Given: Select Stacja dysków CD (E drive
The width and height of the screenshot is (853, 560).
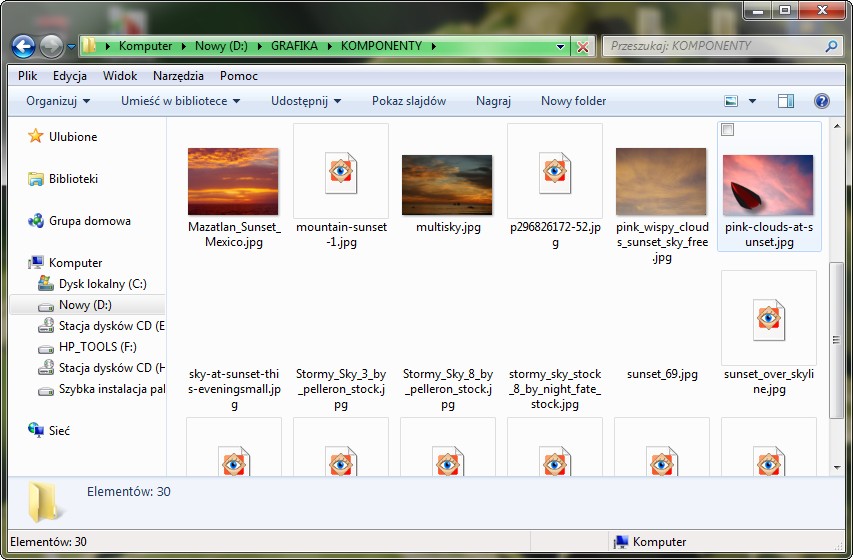Looking at the screenshot, I should click(x=111, y=325).
